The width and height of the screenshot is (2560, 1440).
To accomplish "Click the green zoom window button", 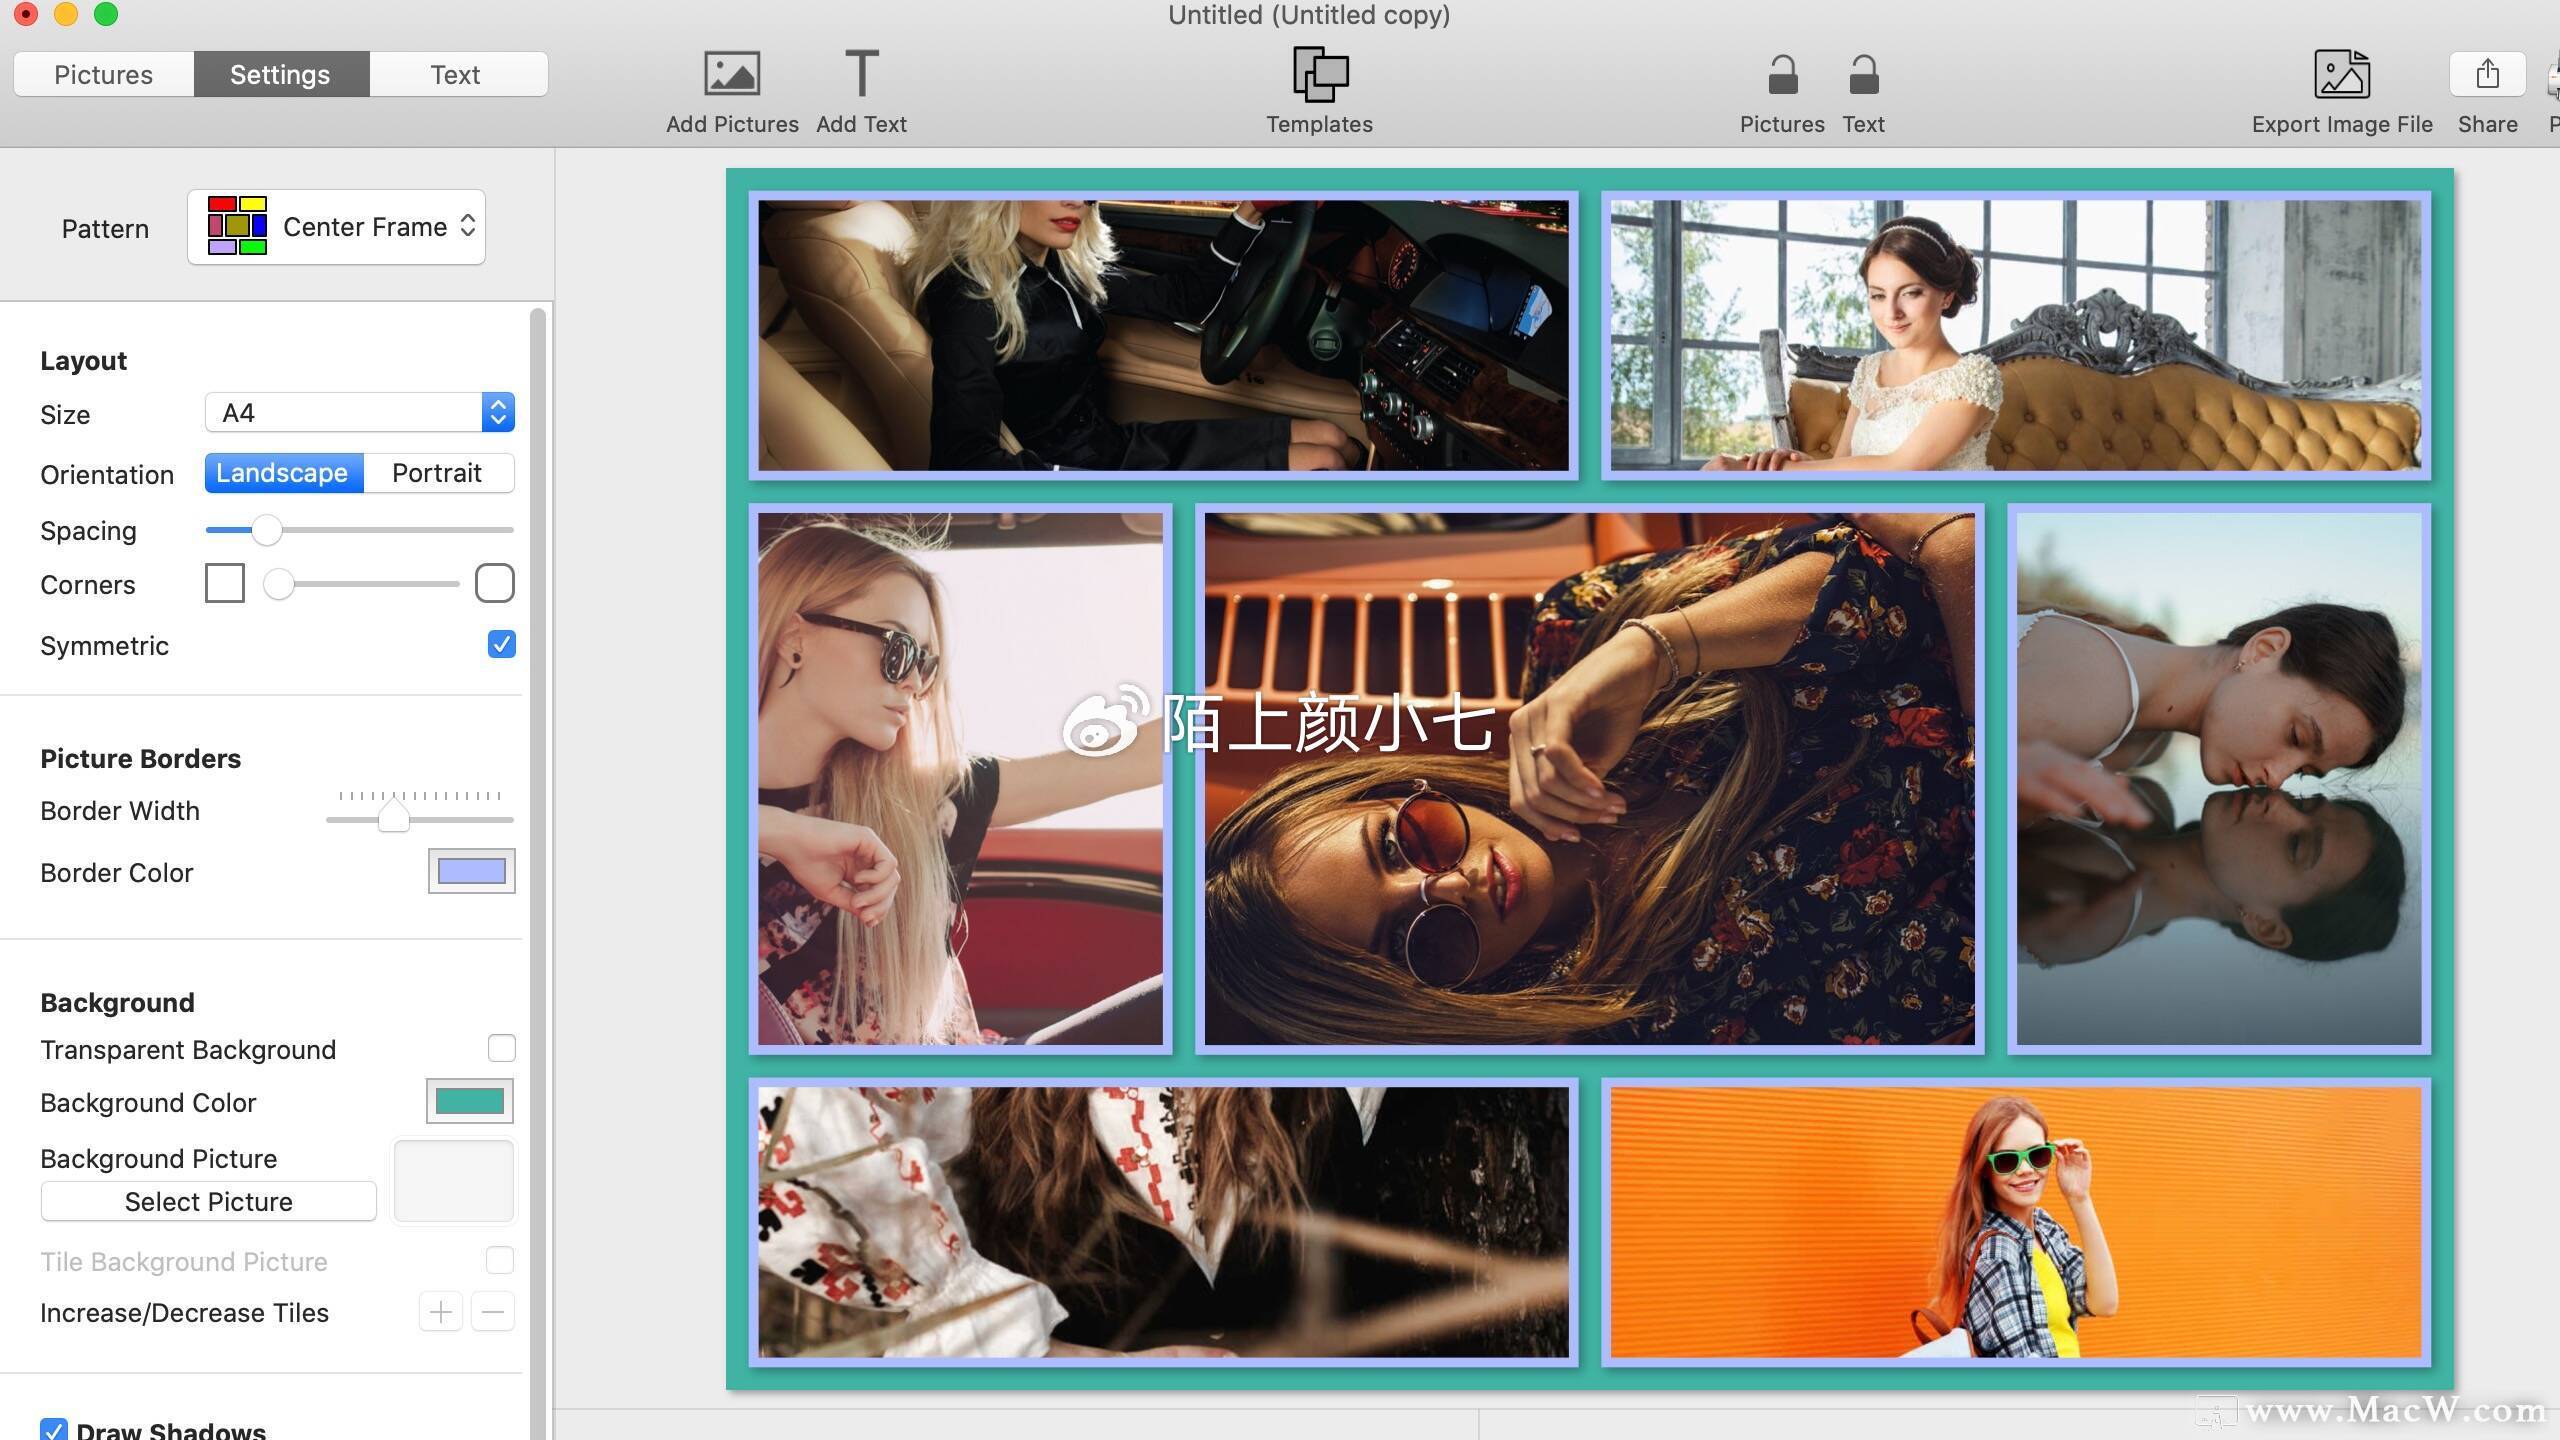I will (106, 14).
